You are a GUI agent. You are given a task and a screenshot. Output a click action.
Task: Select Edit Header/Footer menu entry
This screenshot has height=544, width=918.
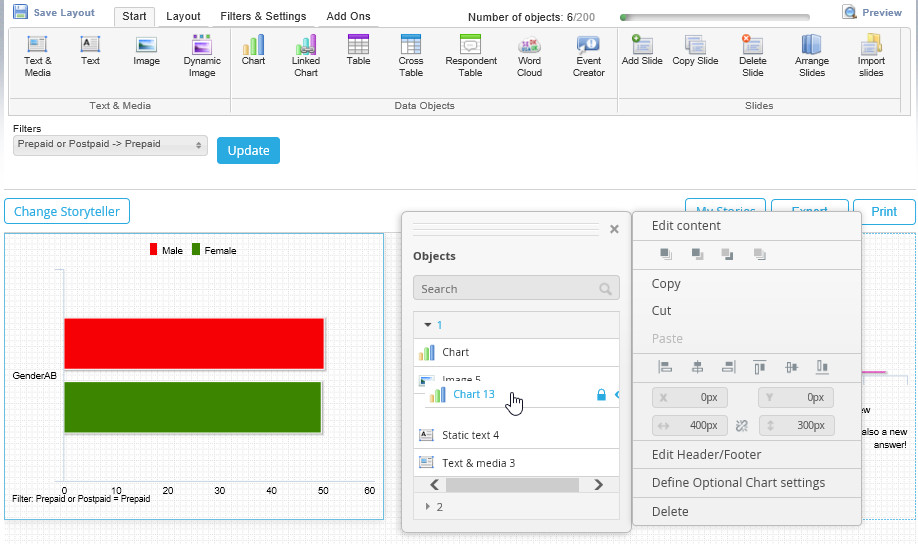click(706, 454)
